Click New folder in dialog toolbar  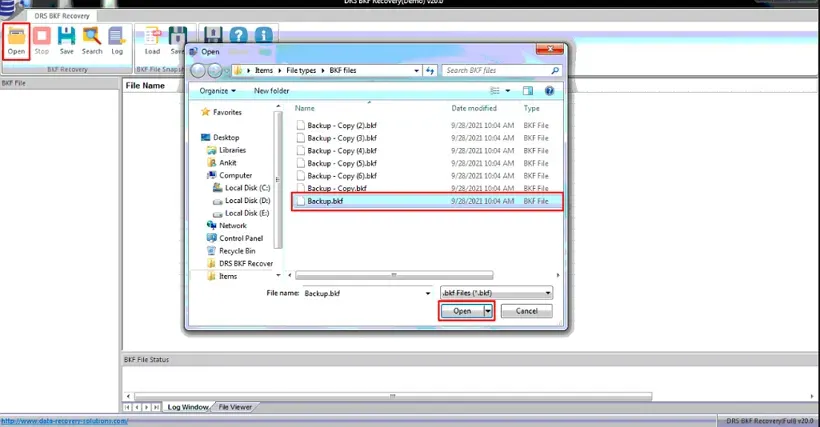271,91
